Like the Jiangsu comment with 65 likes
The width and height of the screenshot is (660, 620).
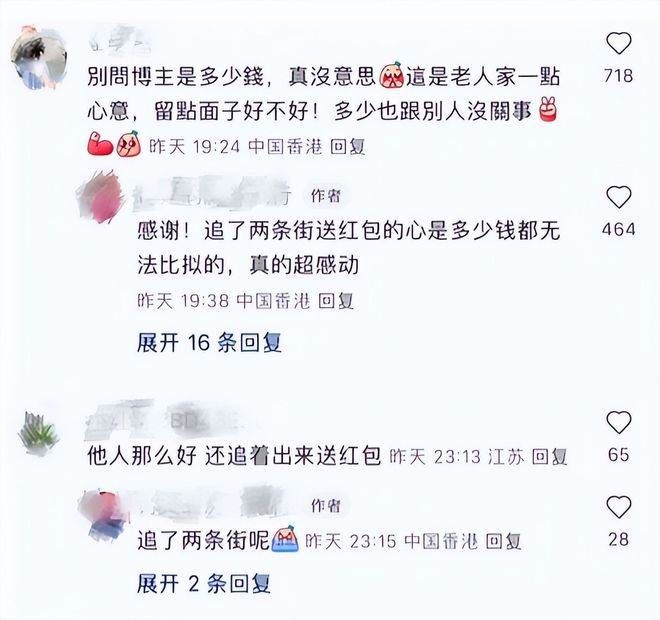(x=619, y=422)
